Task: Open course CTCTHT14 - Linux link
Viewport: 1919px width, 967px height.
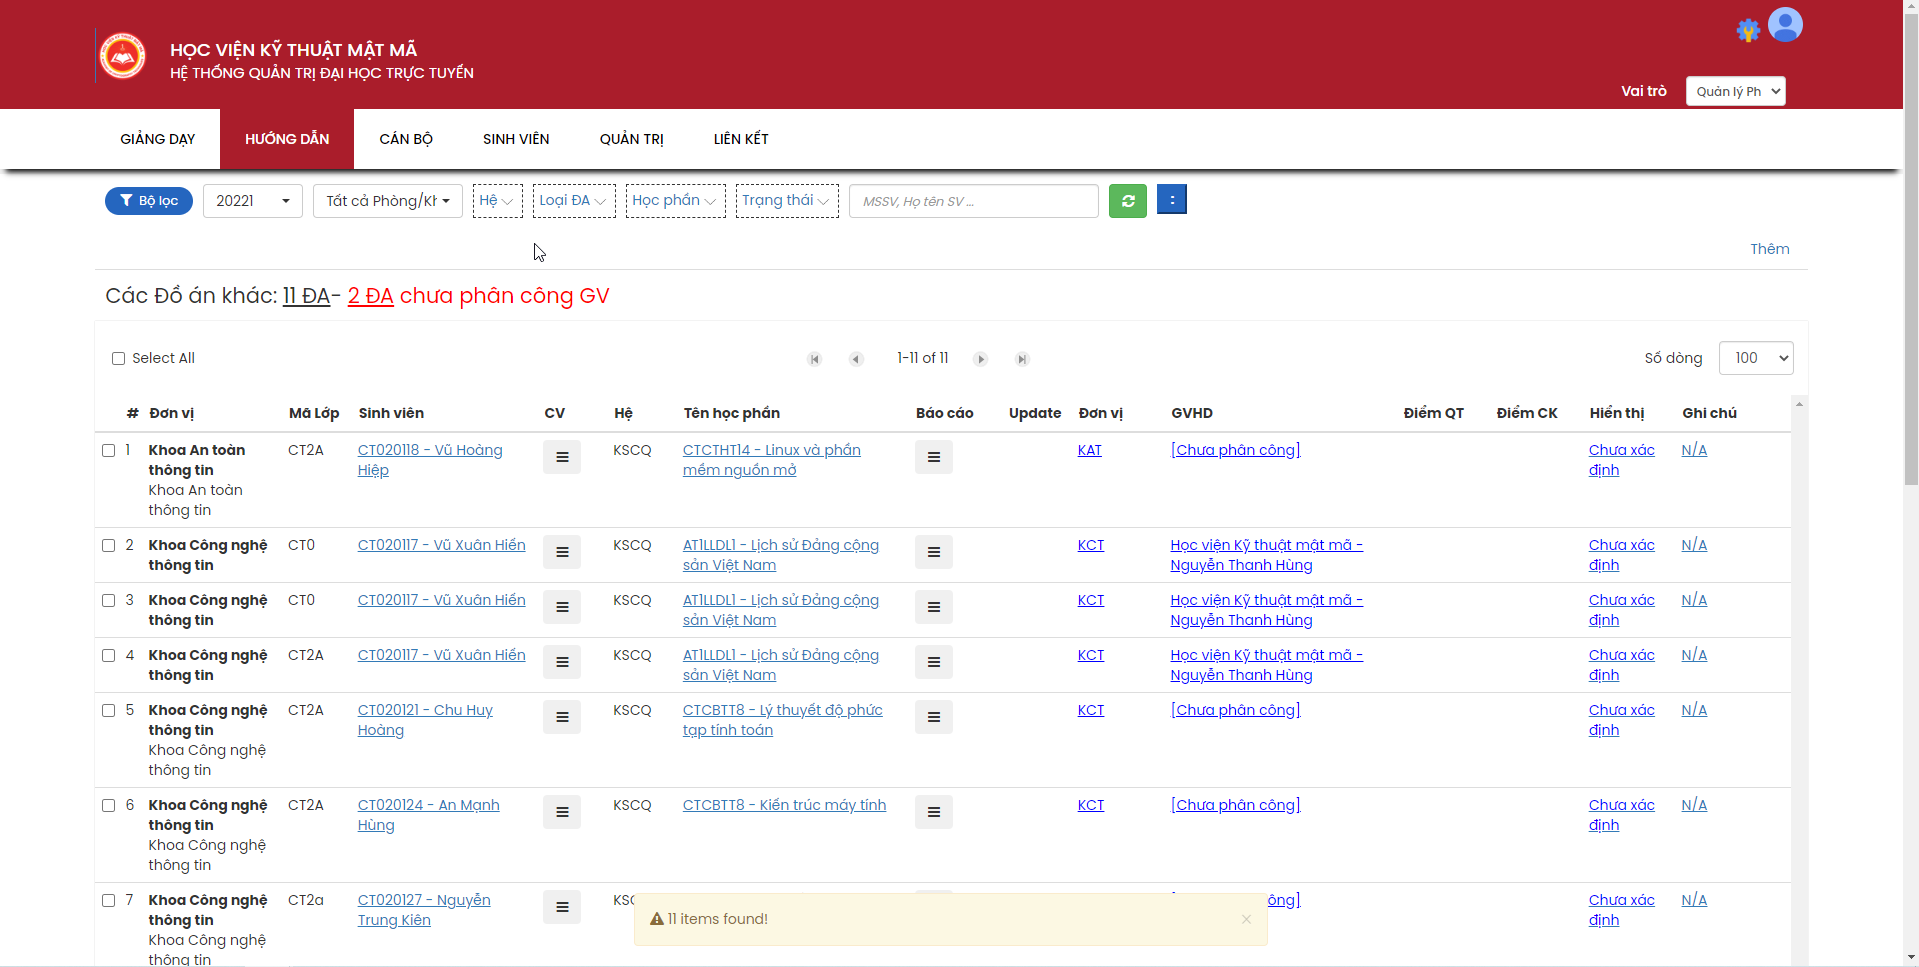Action: pyautogui.click(x=772, y=460)
